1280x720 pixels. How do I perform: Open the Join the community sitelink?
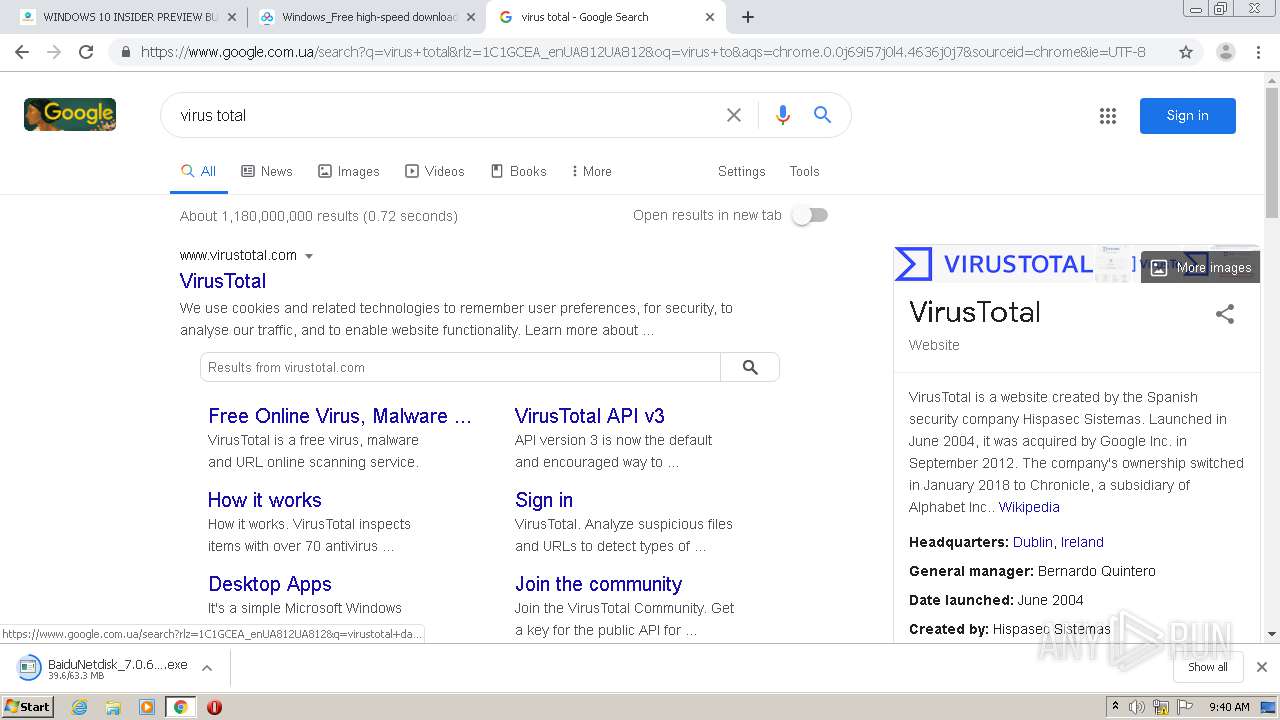click(x=598, y=584)
